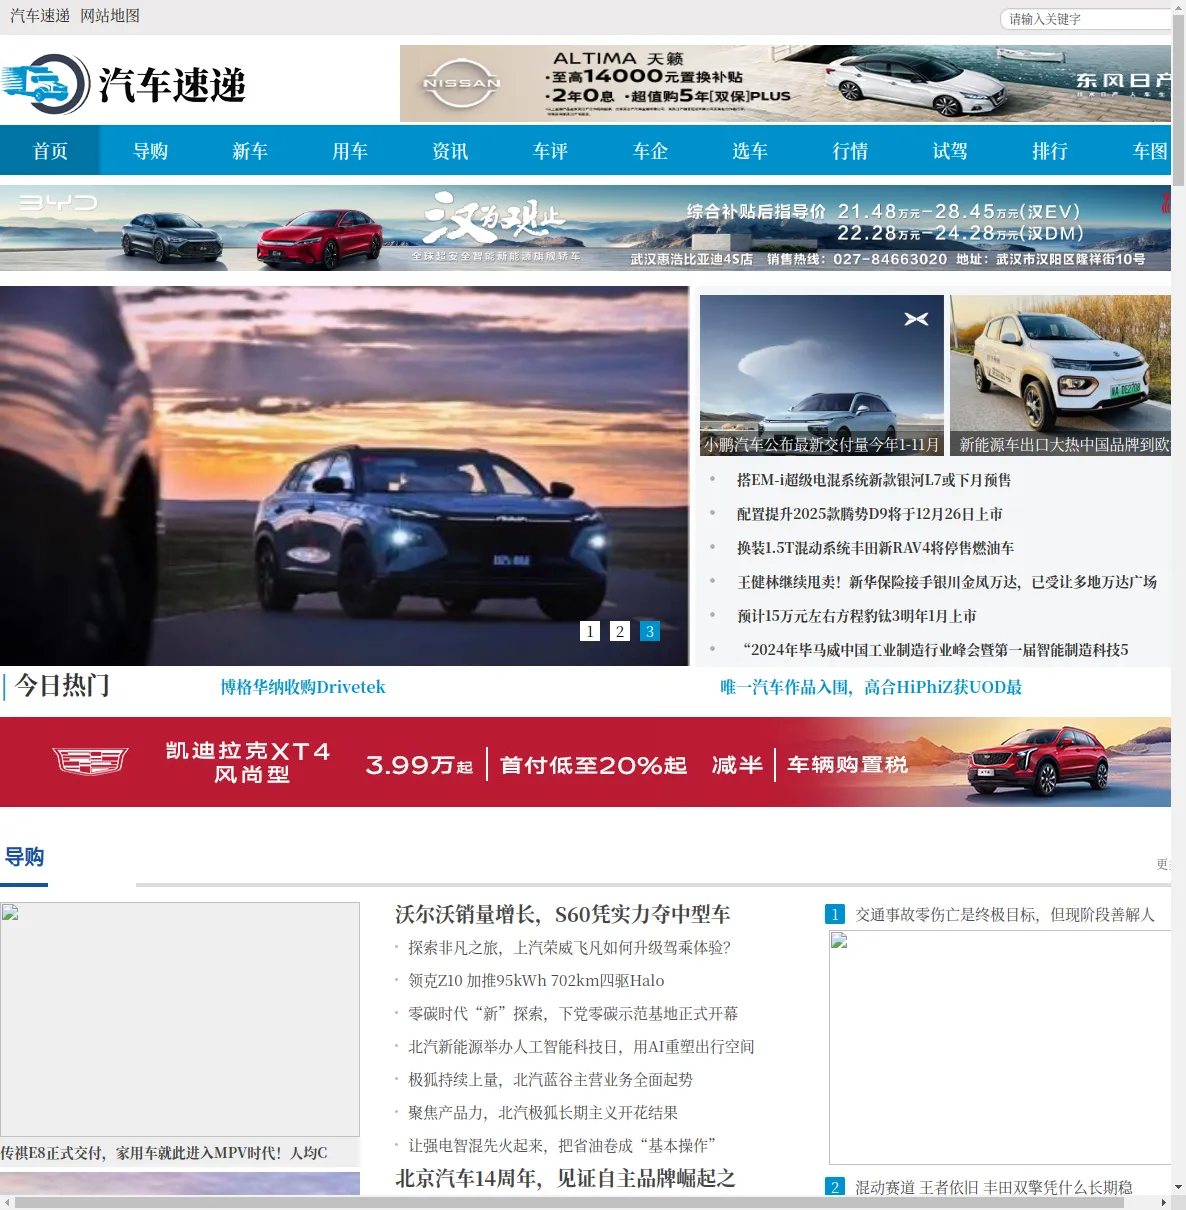Open the 行情 menu item
The height and width of the screenshot is (1210, 1186).
tap(850, 151)
